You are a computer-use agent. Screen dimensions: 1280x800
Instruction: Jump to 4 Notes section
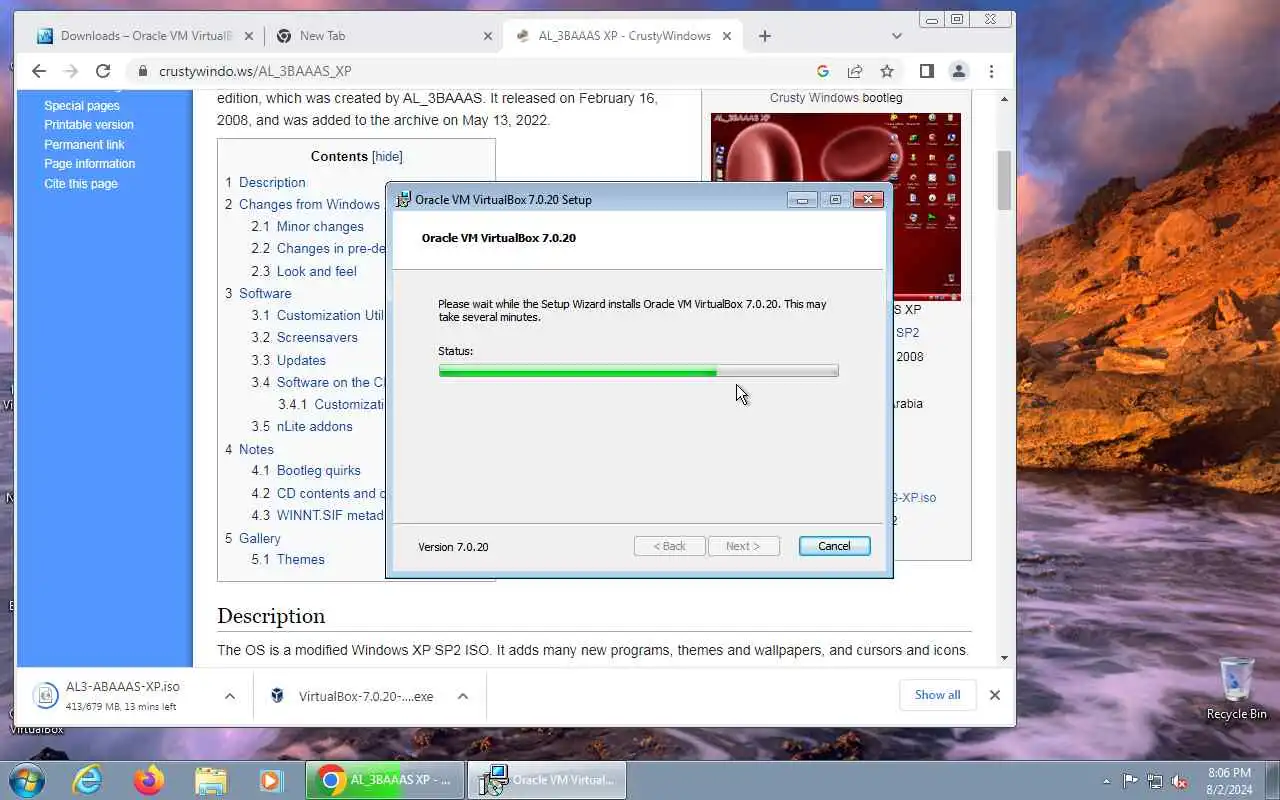click(x=249, y=449)
